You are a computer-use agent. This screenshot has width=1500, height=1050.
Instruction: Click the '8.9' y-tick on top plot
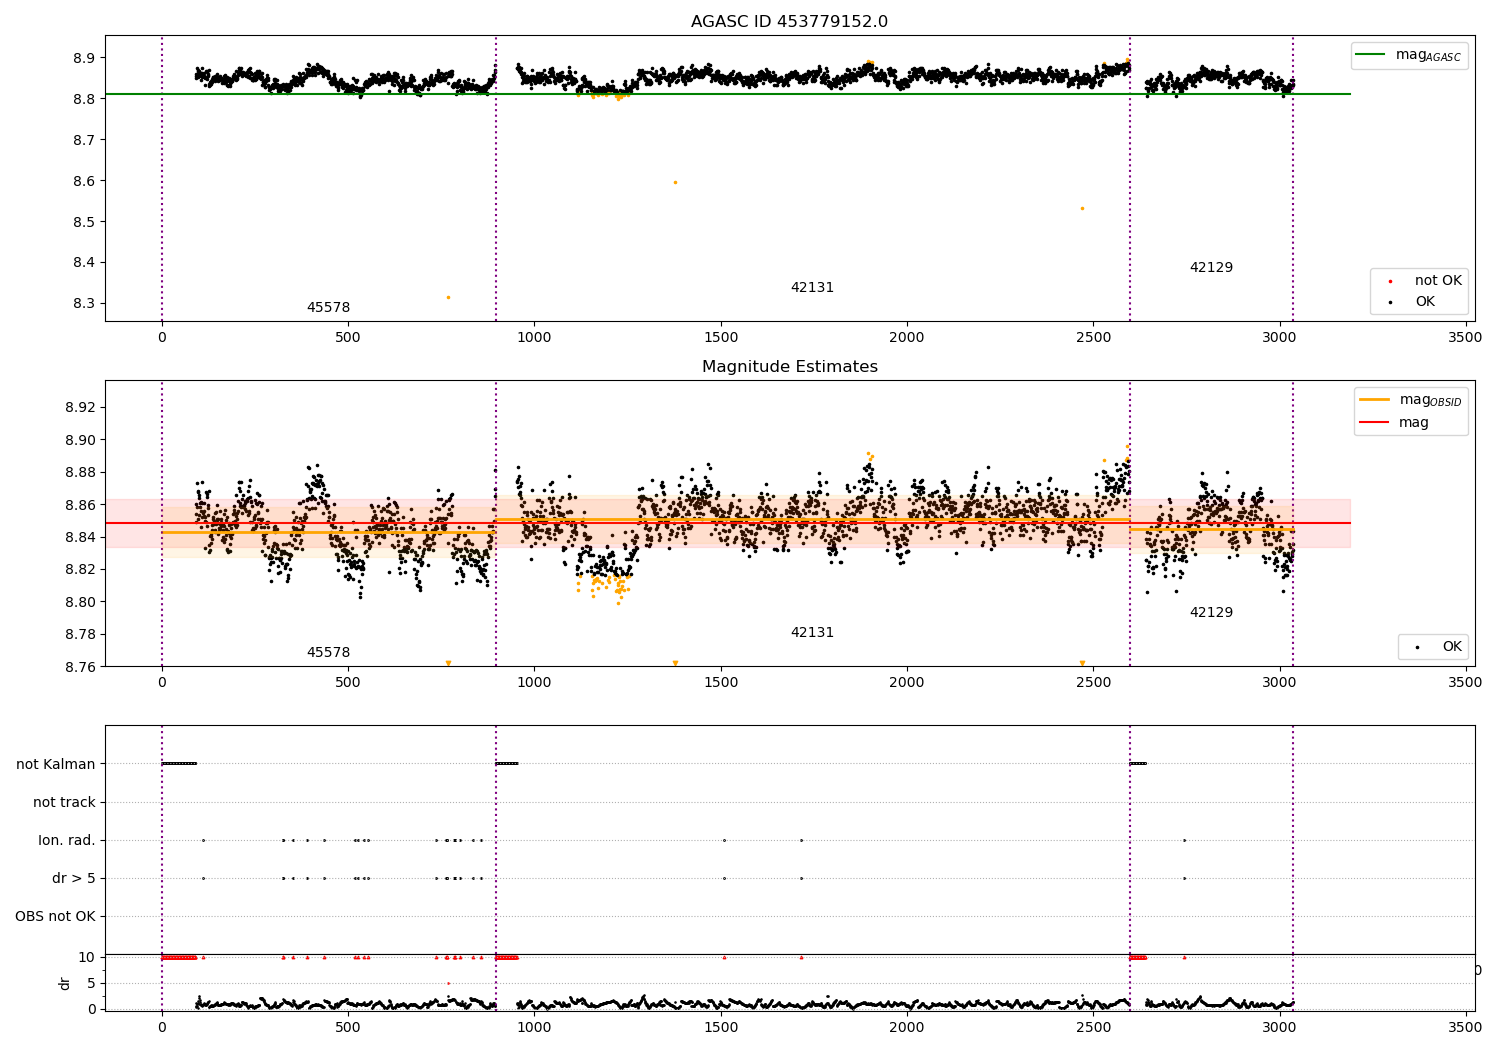tap(84, 58)
